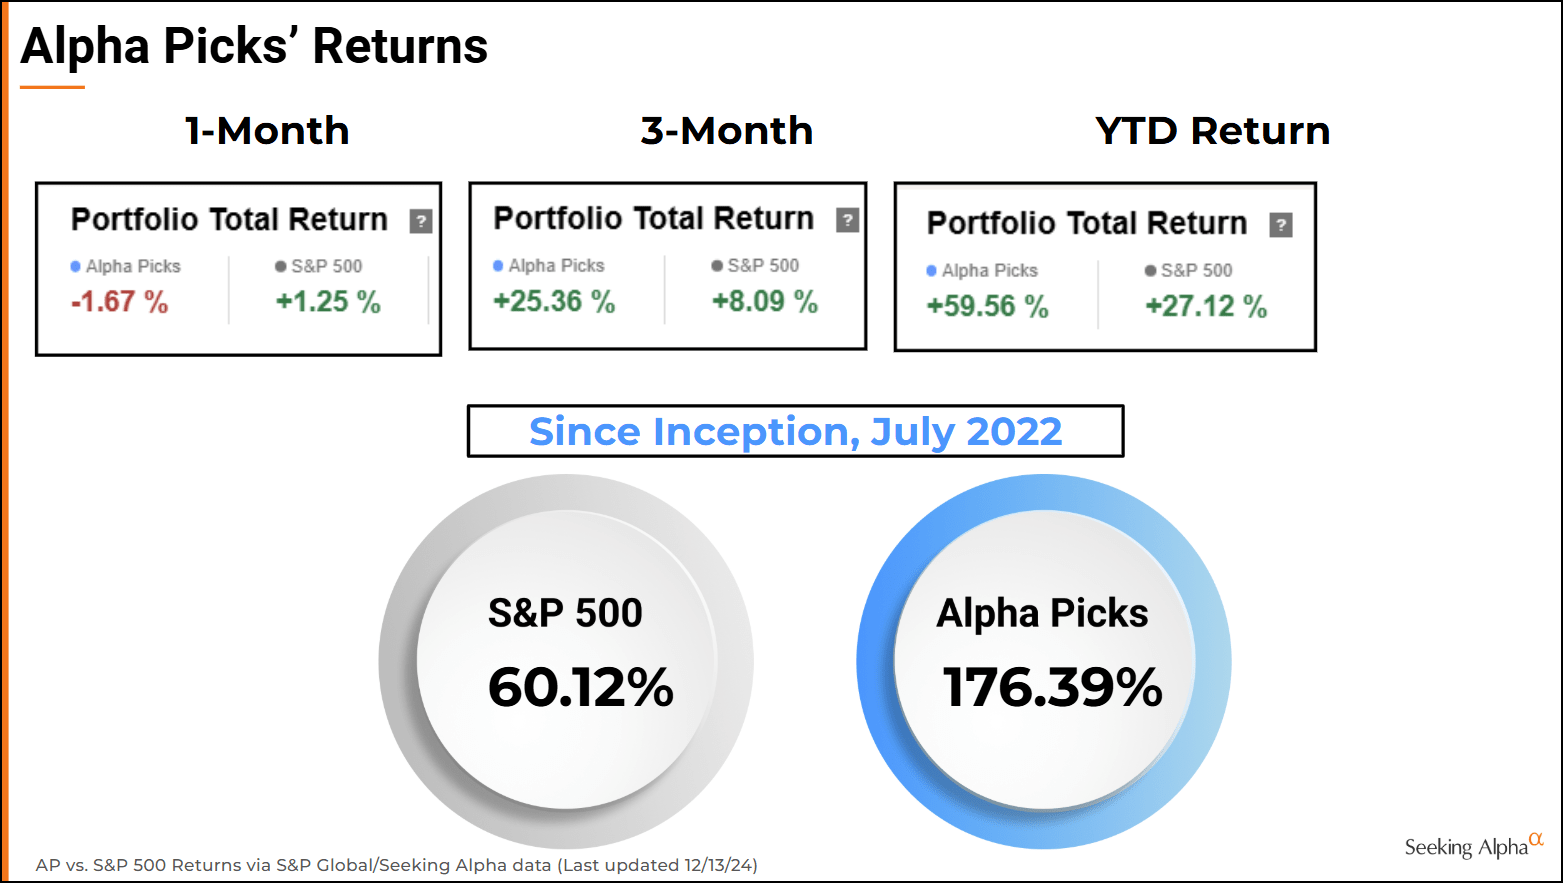
Task: Click the 3-Month Portfolio Total Return question mark
Action: coord(847,218)
